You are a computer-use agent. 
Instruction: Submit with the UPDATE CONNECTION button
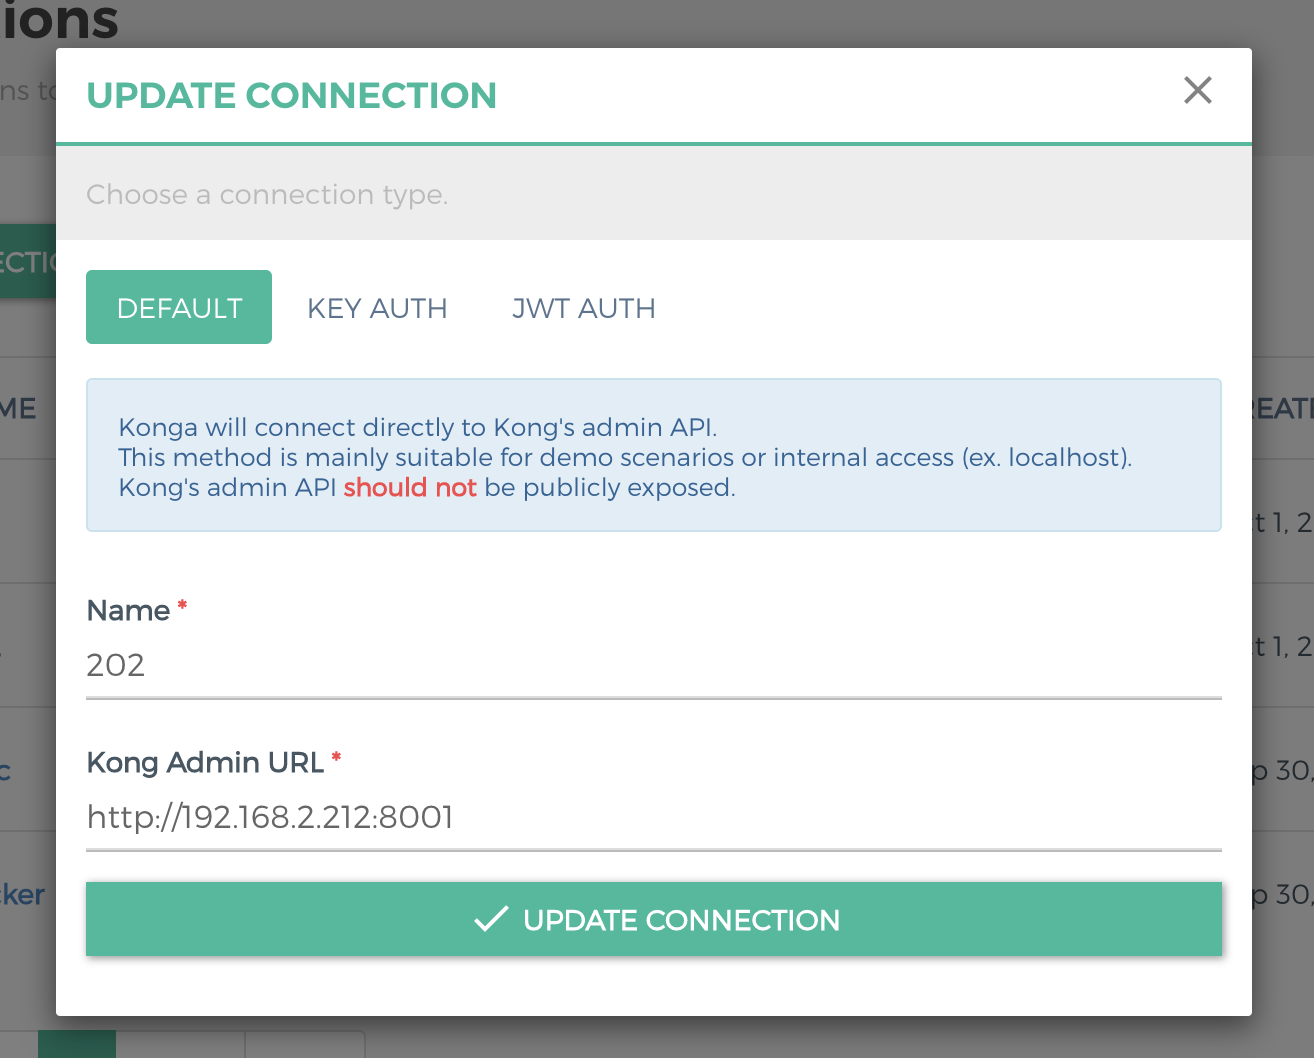tap(654, 919)
